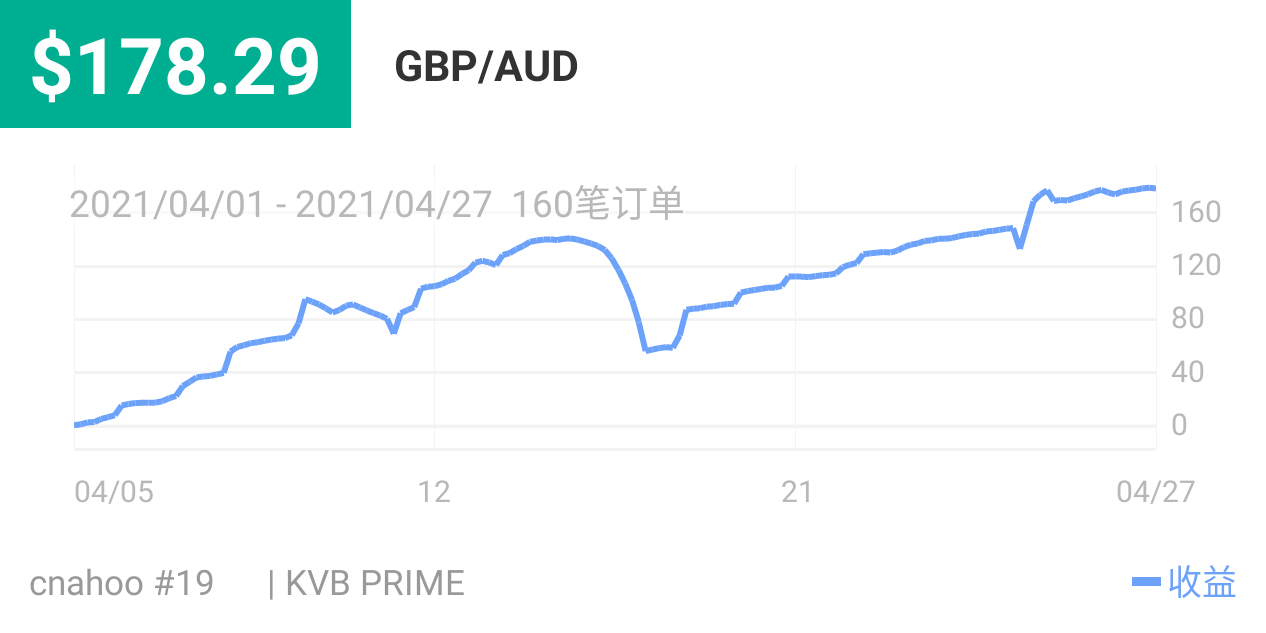Click the deepest dip of the profit line

click(647, 350)
